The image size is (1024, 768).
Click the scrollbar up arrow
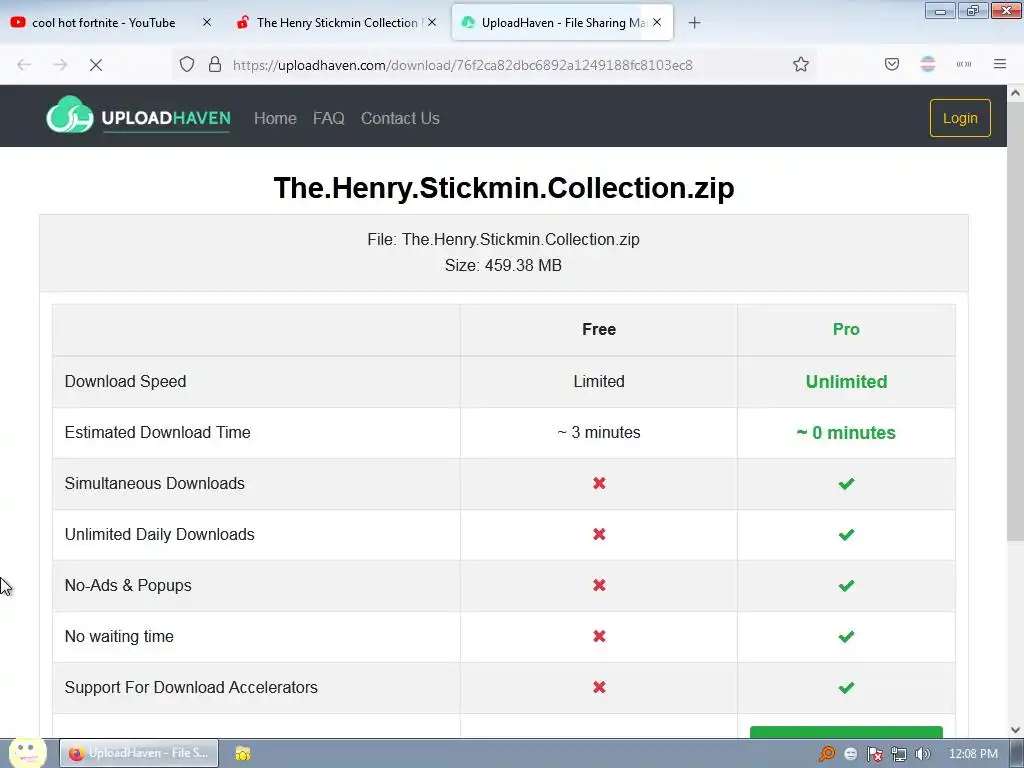pyautogui.click(x=1015, y=93)
